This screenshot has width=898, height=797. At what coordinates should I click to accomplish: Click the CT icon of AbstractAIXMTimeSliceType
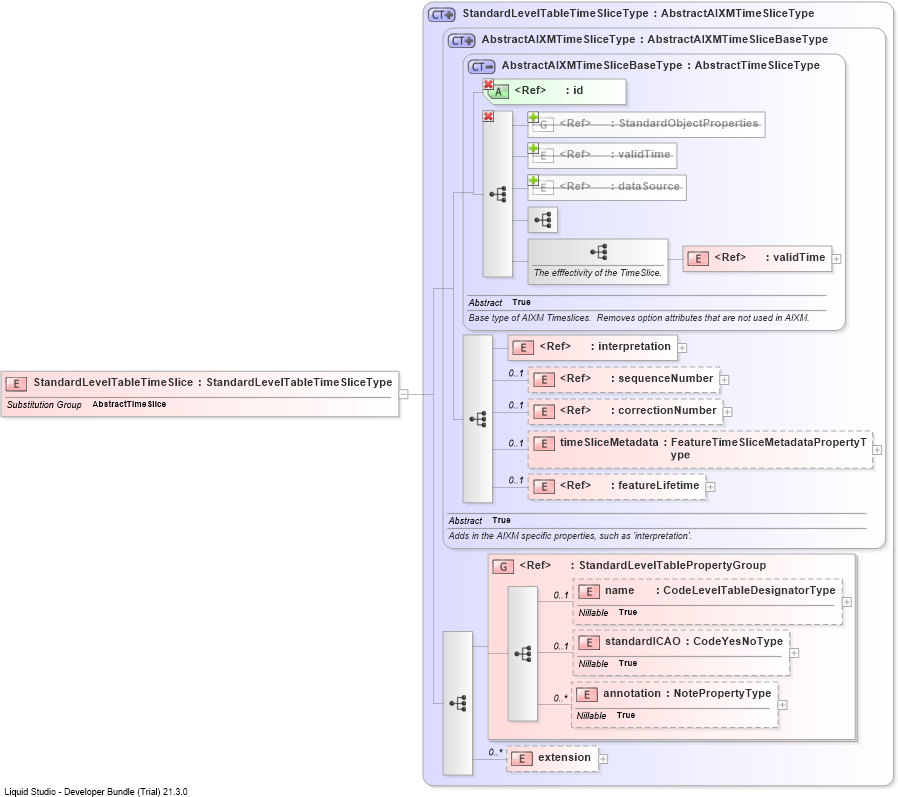point(462,41)
